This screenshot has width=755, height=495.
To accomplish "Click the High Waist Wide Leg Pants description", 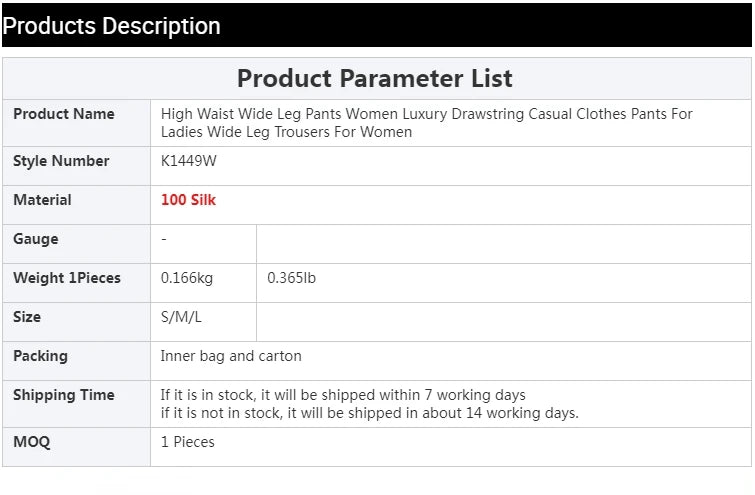I will pos(426,123).
